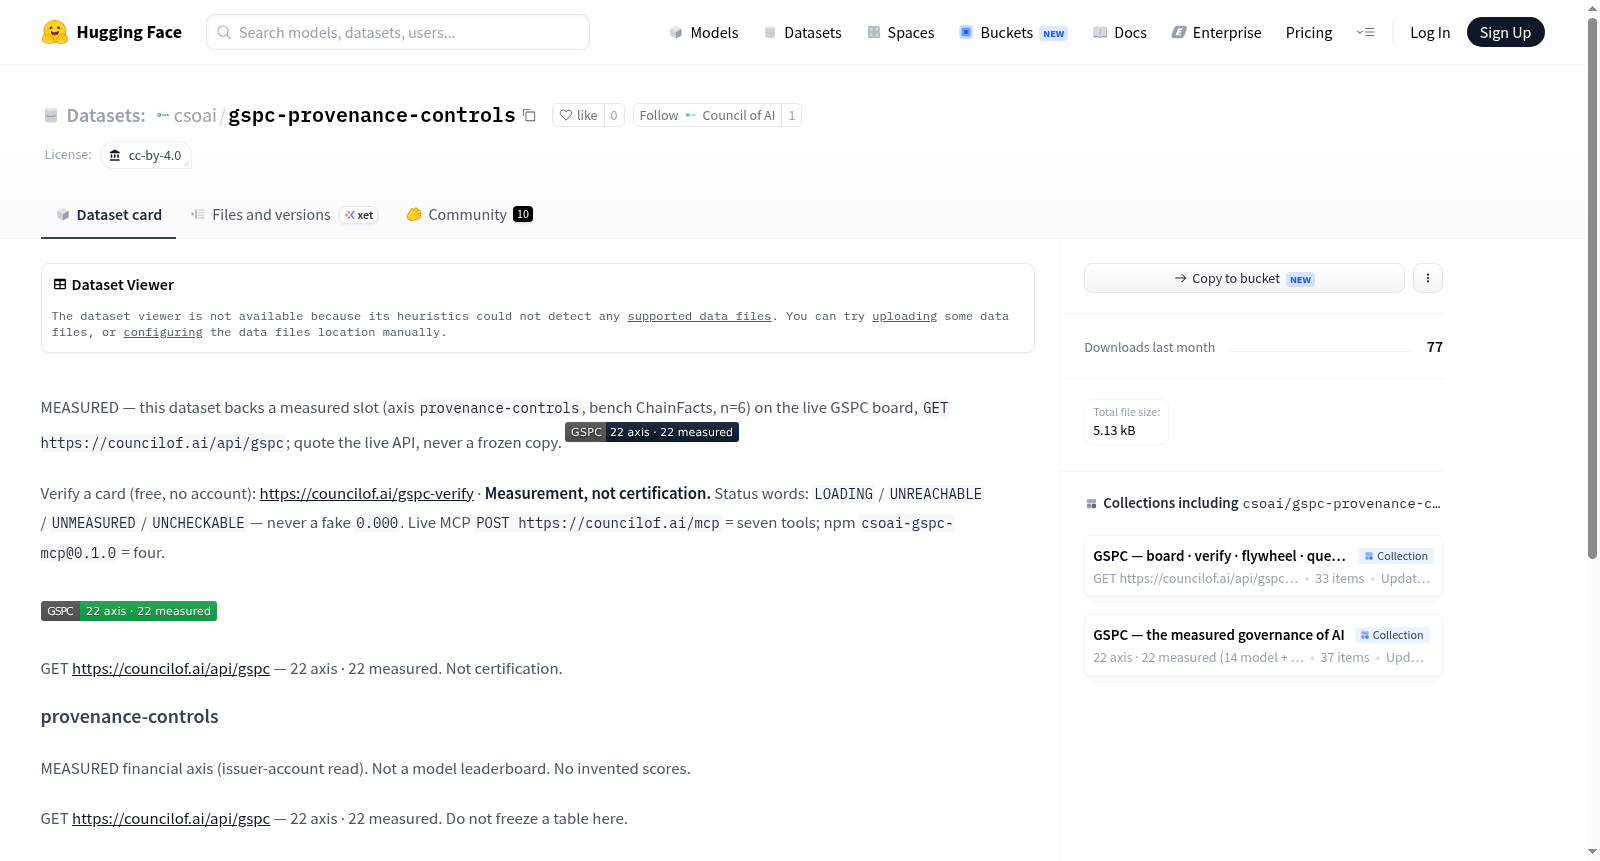Open the GSPC board verify flywheel collection

pyautogui.click(x=1263, y=566)
